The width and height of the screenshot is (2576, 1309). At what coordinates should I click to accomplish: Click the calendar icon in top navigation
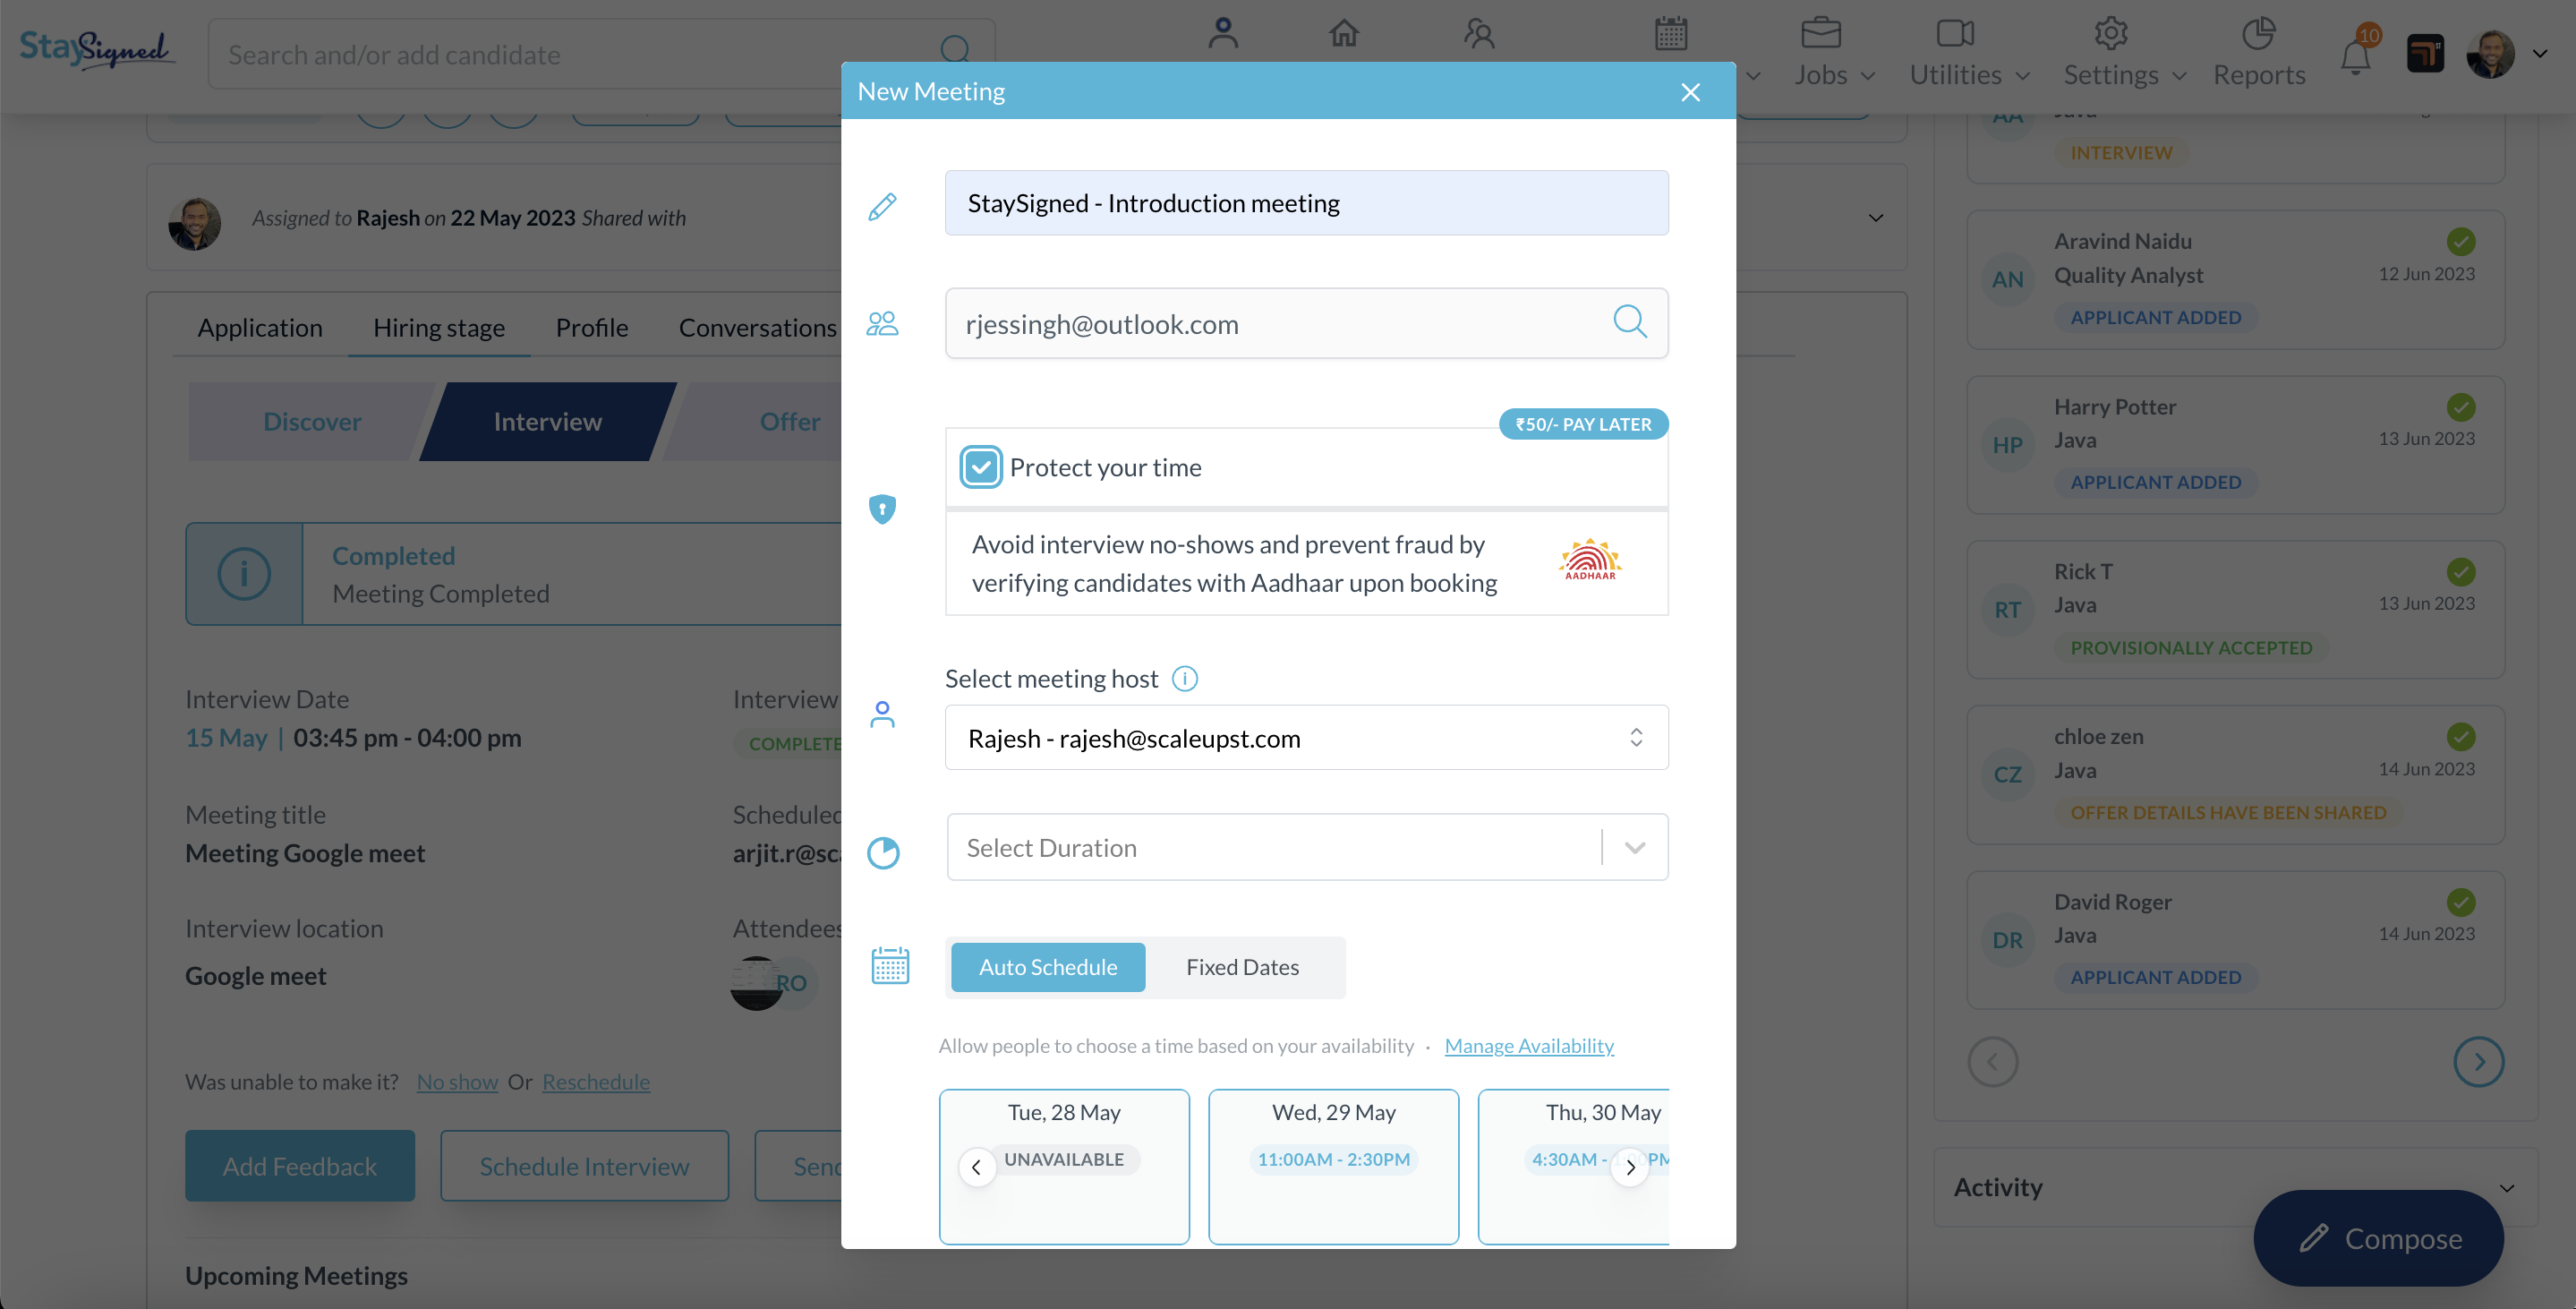pyautogui.click(x=1671, y=33)
